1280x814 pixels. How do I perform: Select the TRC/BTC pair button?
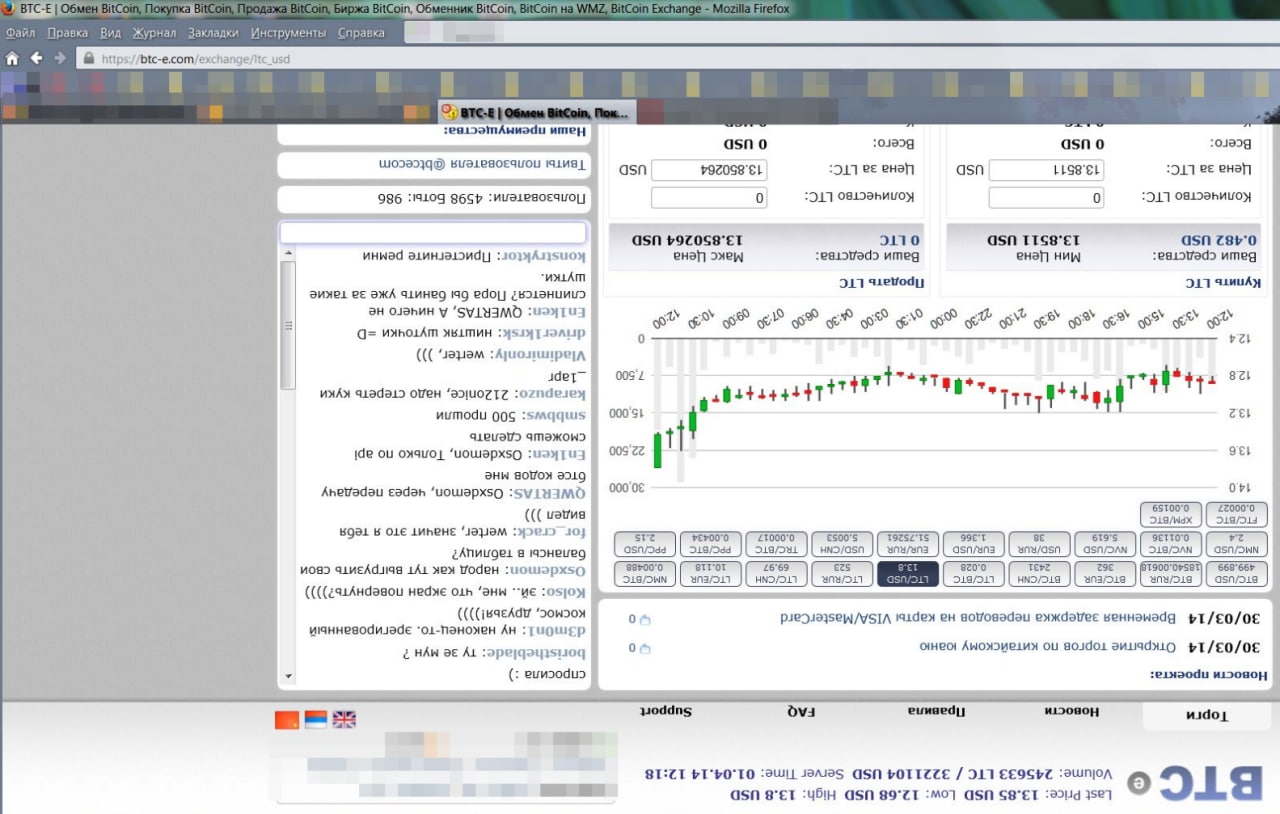(776, 543)
